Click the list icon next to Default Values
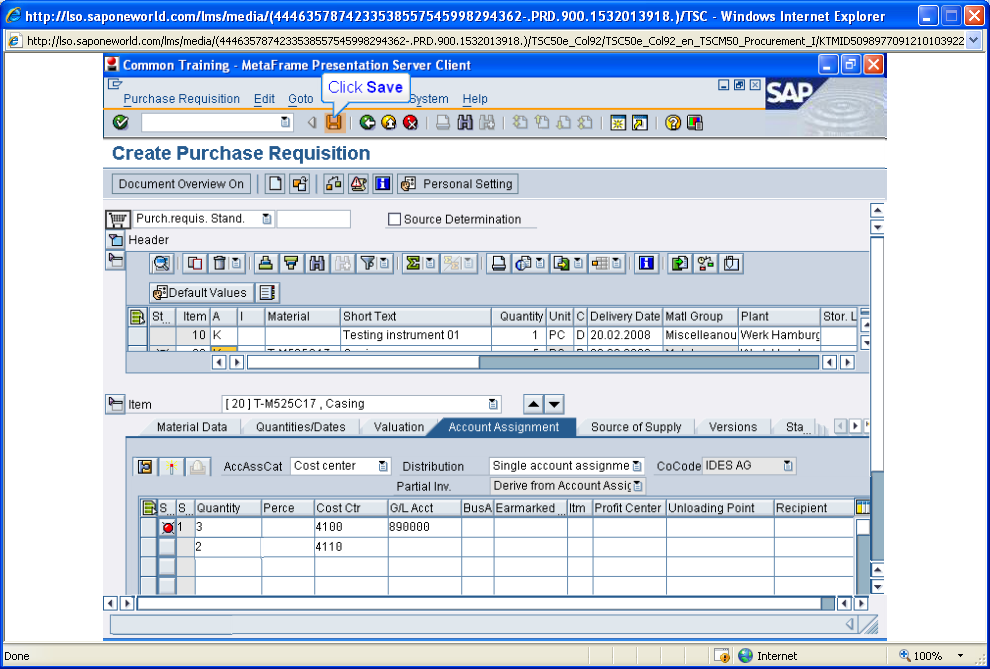 click(x=268, y=292)
